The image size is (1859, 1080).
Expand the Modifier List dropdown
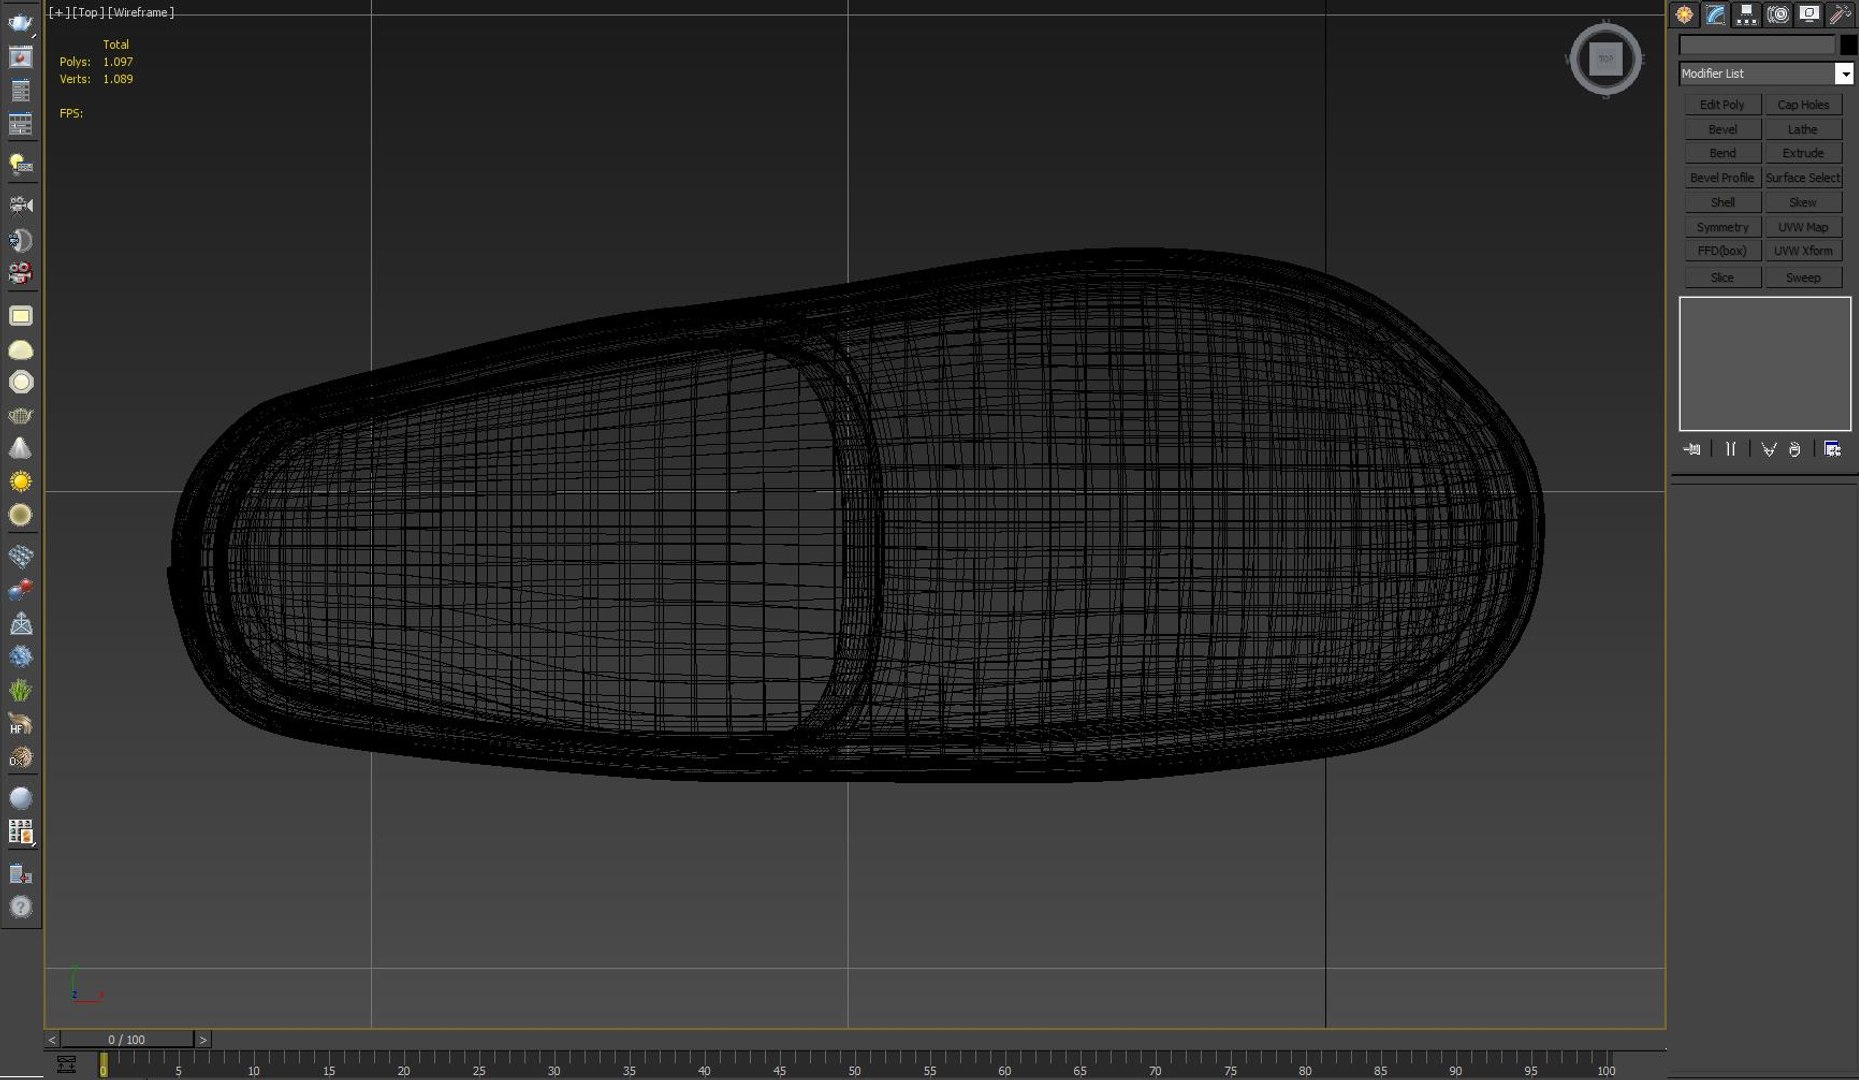[1844, 74]
